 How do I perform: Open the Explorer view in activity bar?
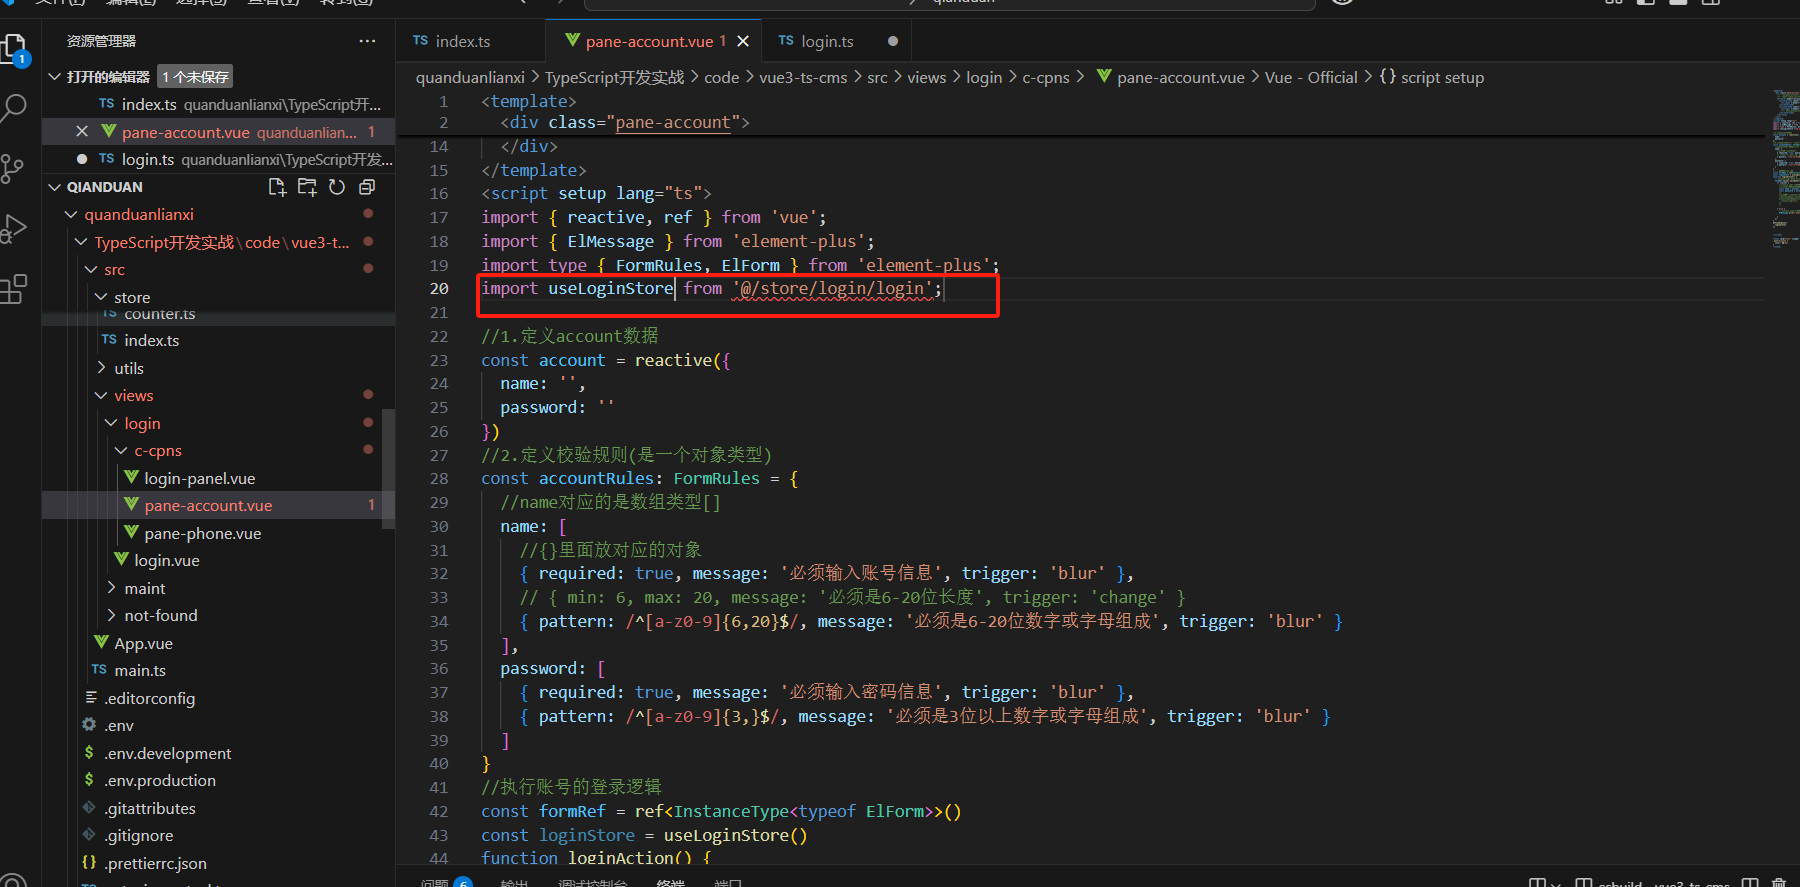point(14,50)
